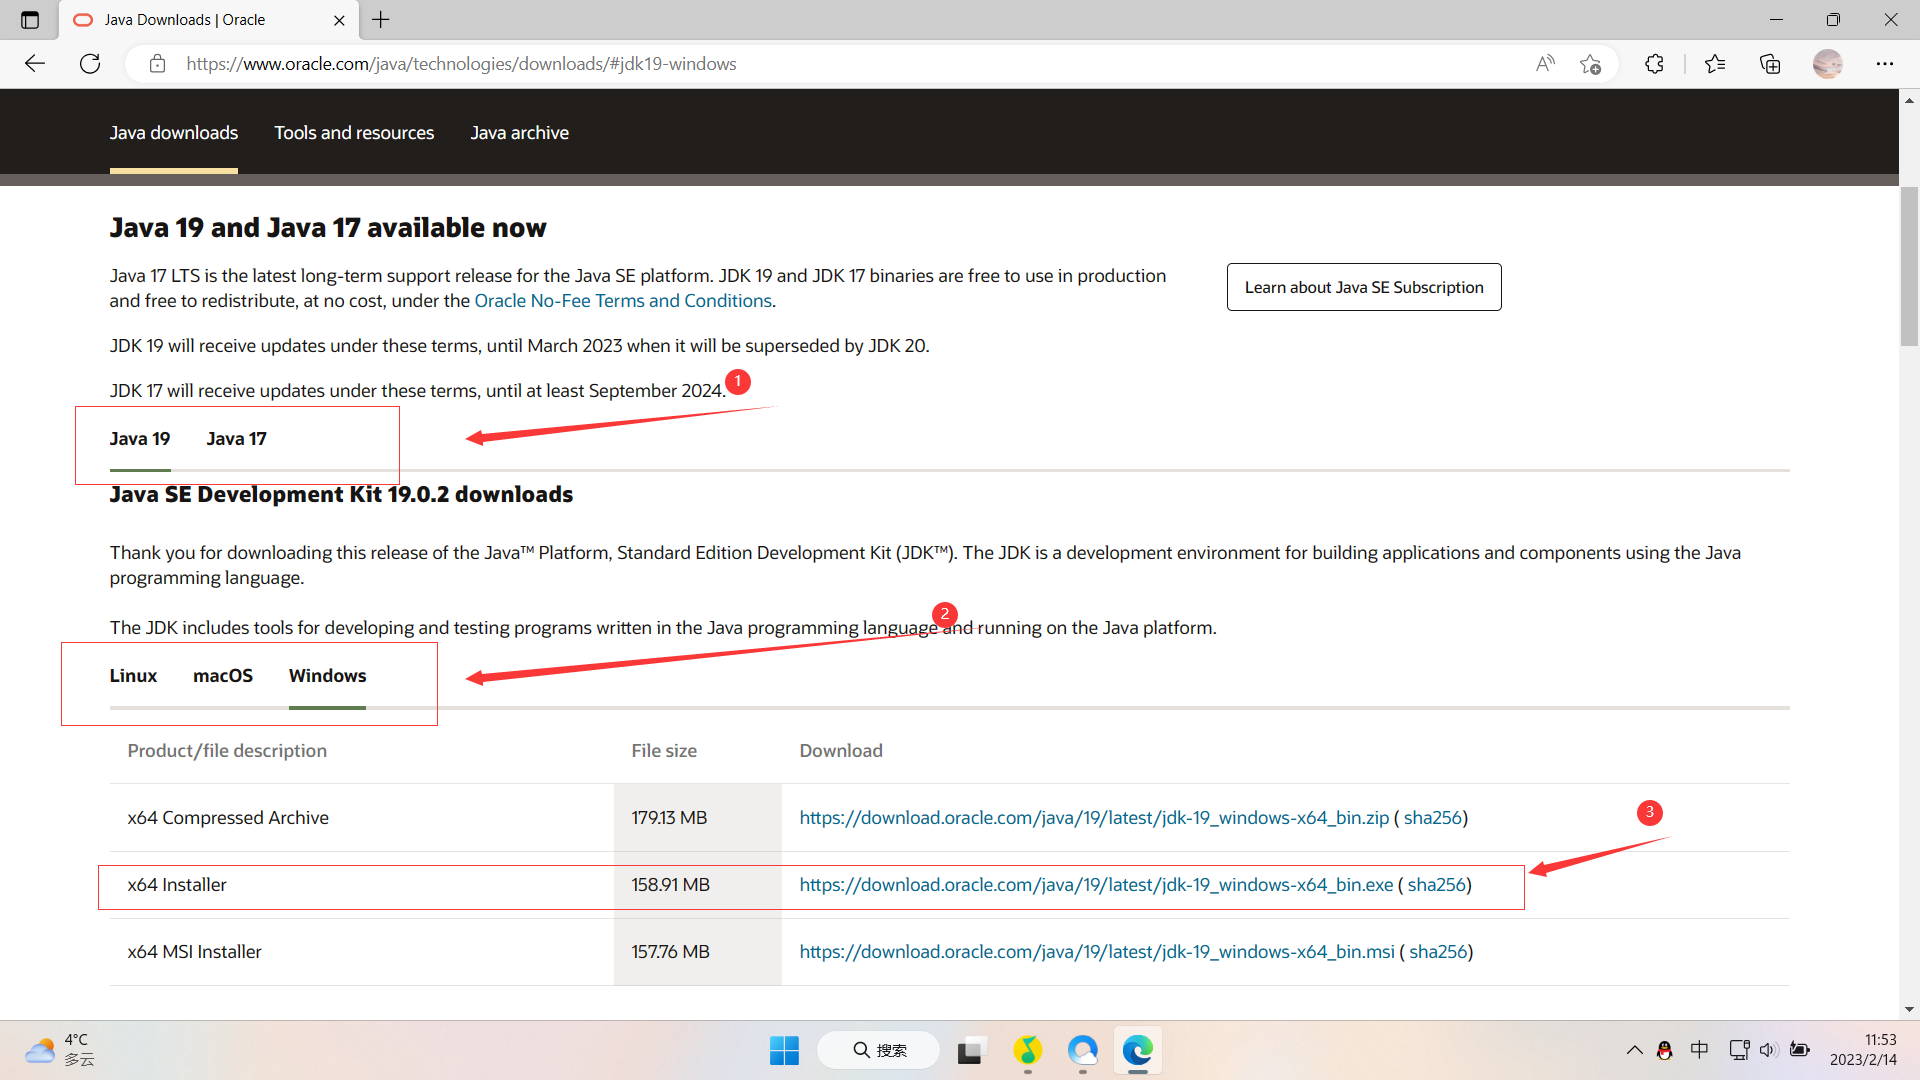Image resolution: width=1920 pixels, height=1080 pixels.
Task: Open sha256 for x64 Installer
Action: (x=1437, y=885)
